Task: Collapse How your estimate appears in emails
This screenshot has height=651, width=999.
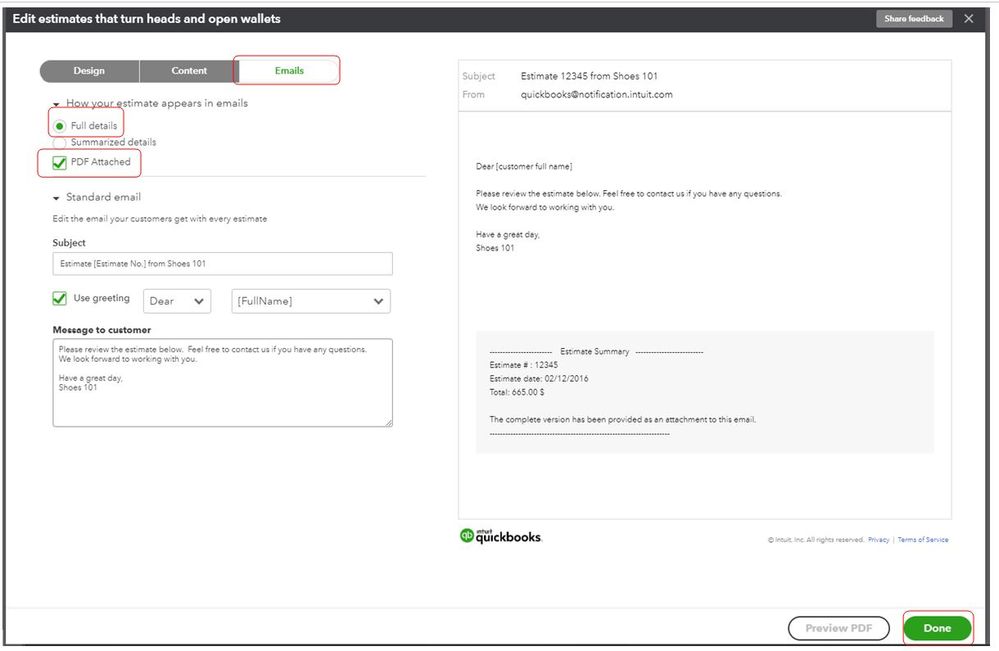Action: 56,104
